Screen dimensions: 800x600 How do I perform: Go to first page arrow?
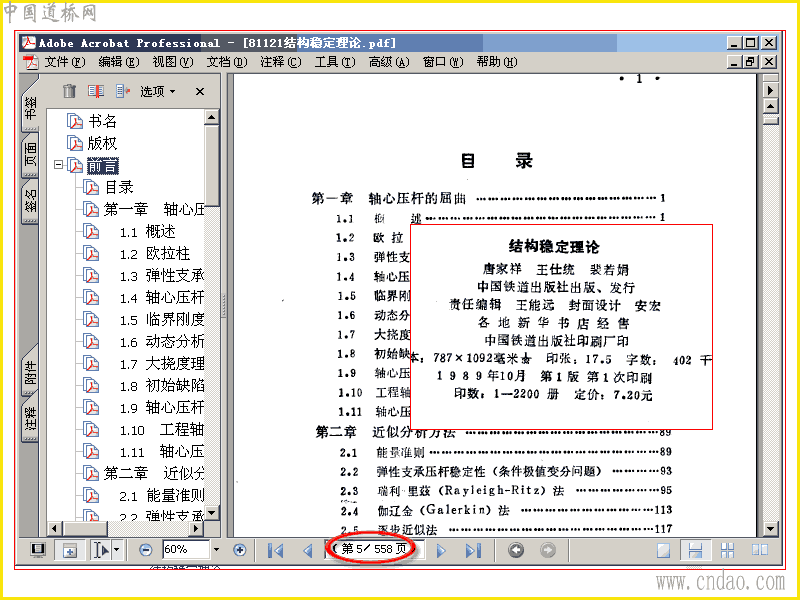(275, 551)
